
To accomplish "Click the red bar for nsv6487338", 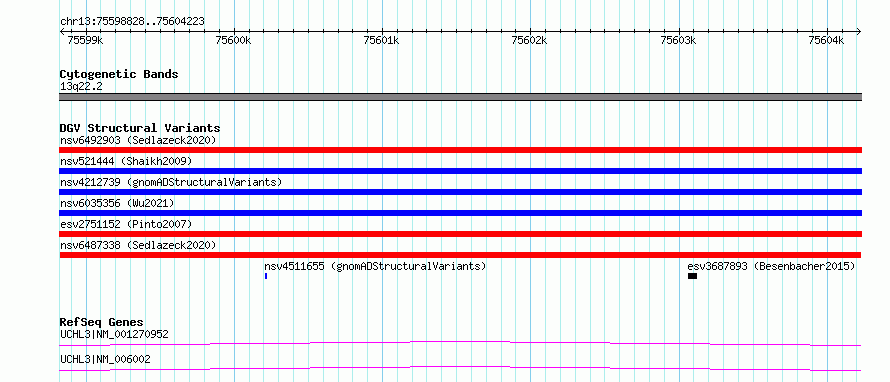I will click(x=460, y=255).
